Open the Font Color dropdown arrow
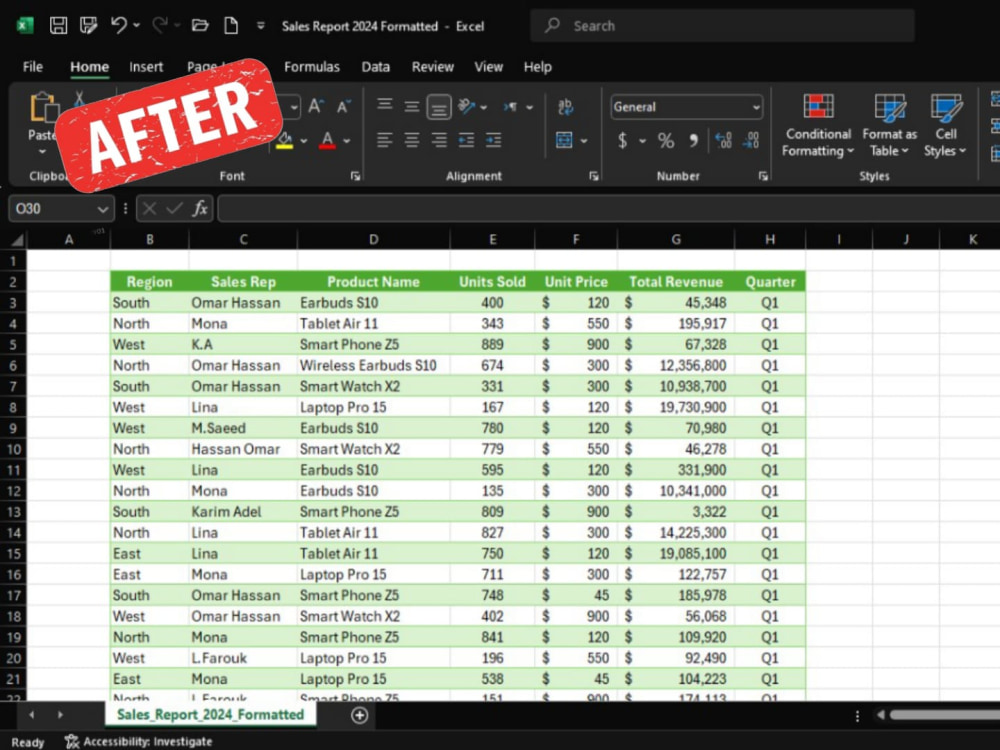 [x=346, y=141]
